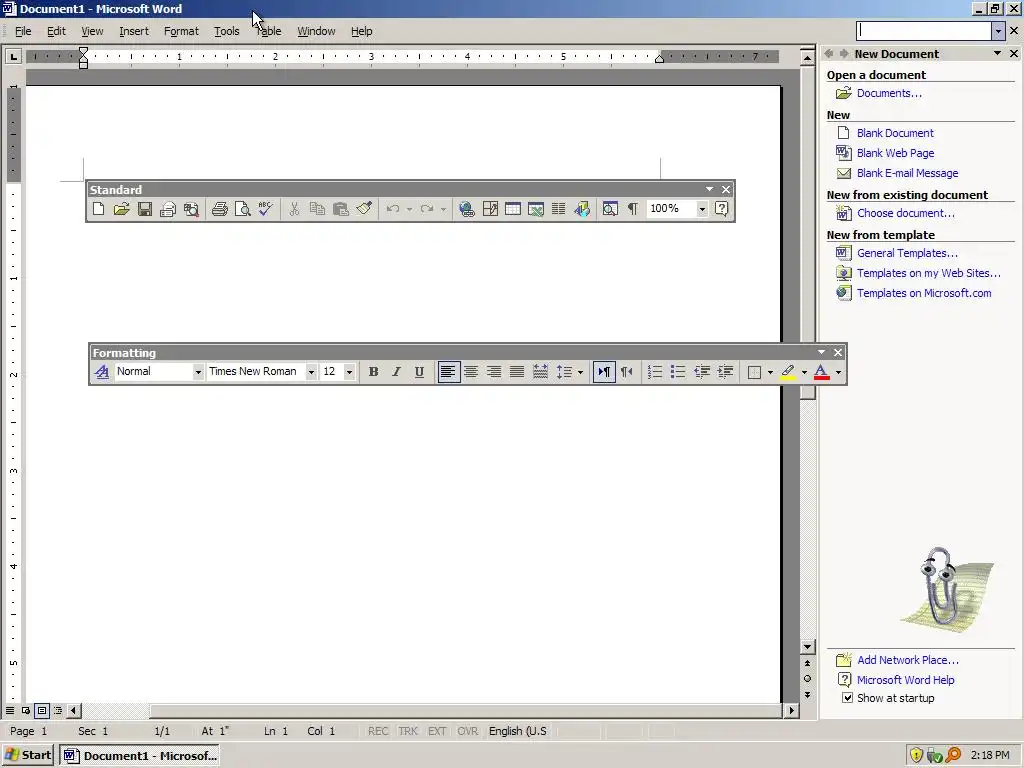
Task: Open the Font dropdown showing Times New Roman
Action: click(311, 372)
